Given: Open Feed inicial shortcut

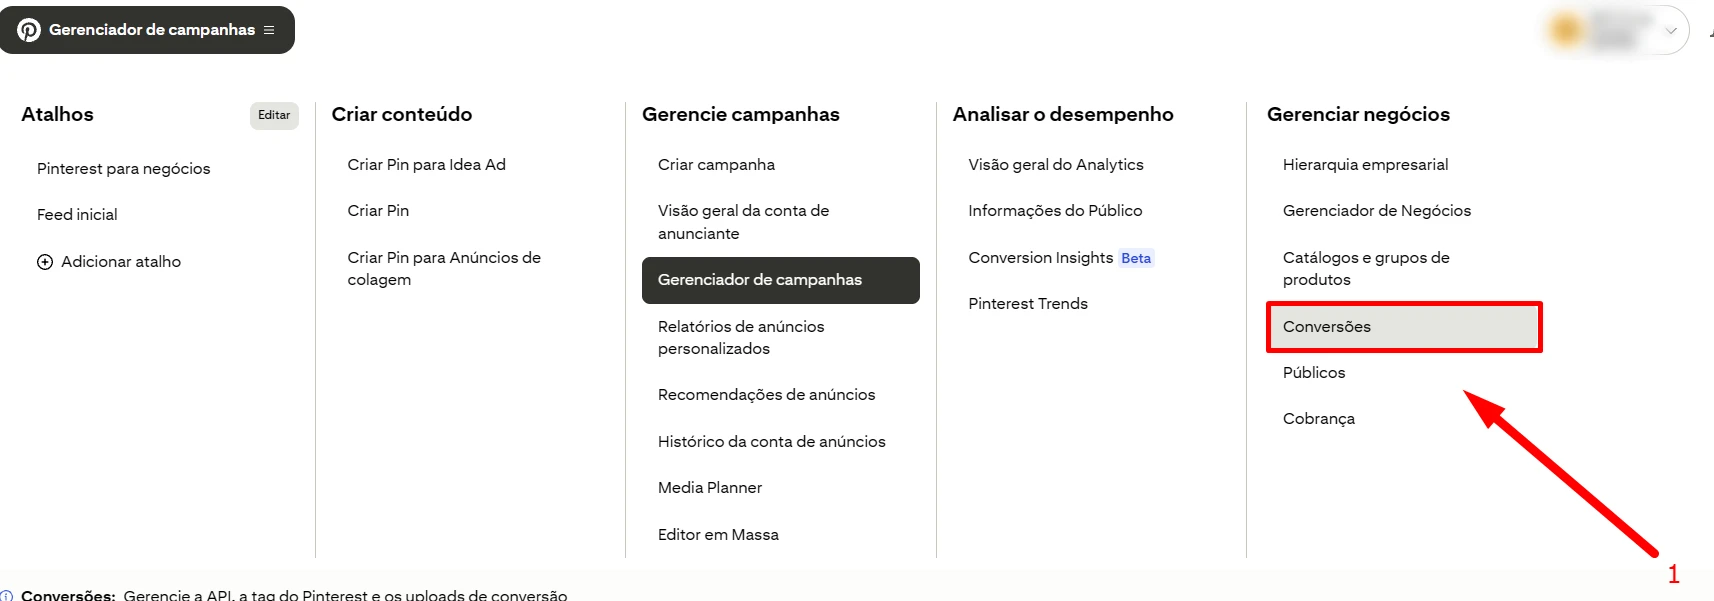Looking at the screenshot, I should (x=77, y=215).
